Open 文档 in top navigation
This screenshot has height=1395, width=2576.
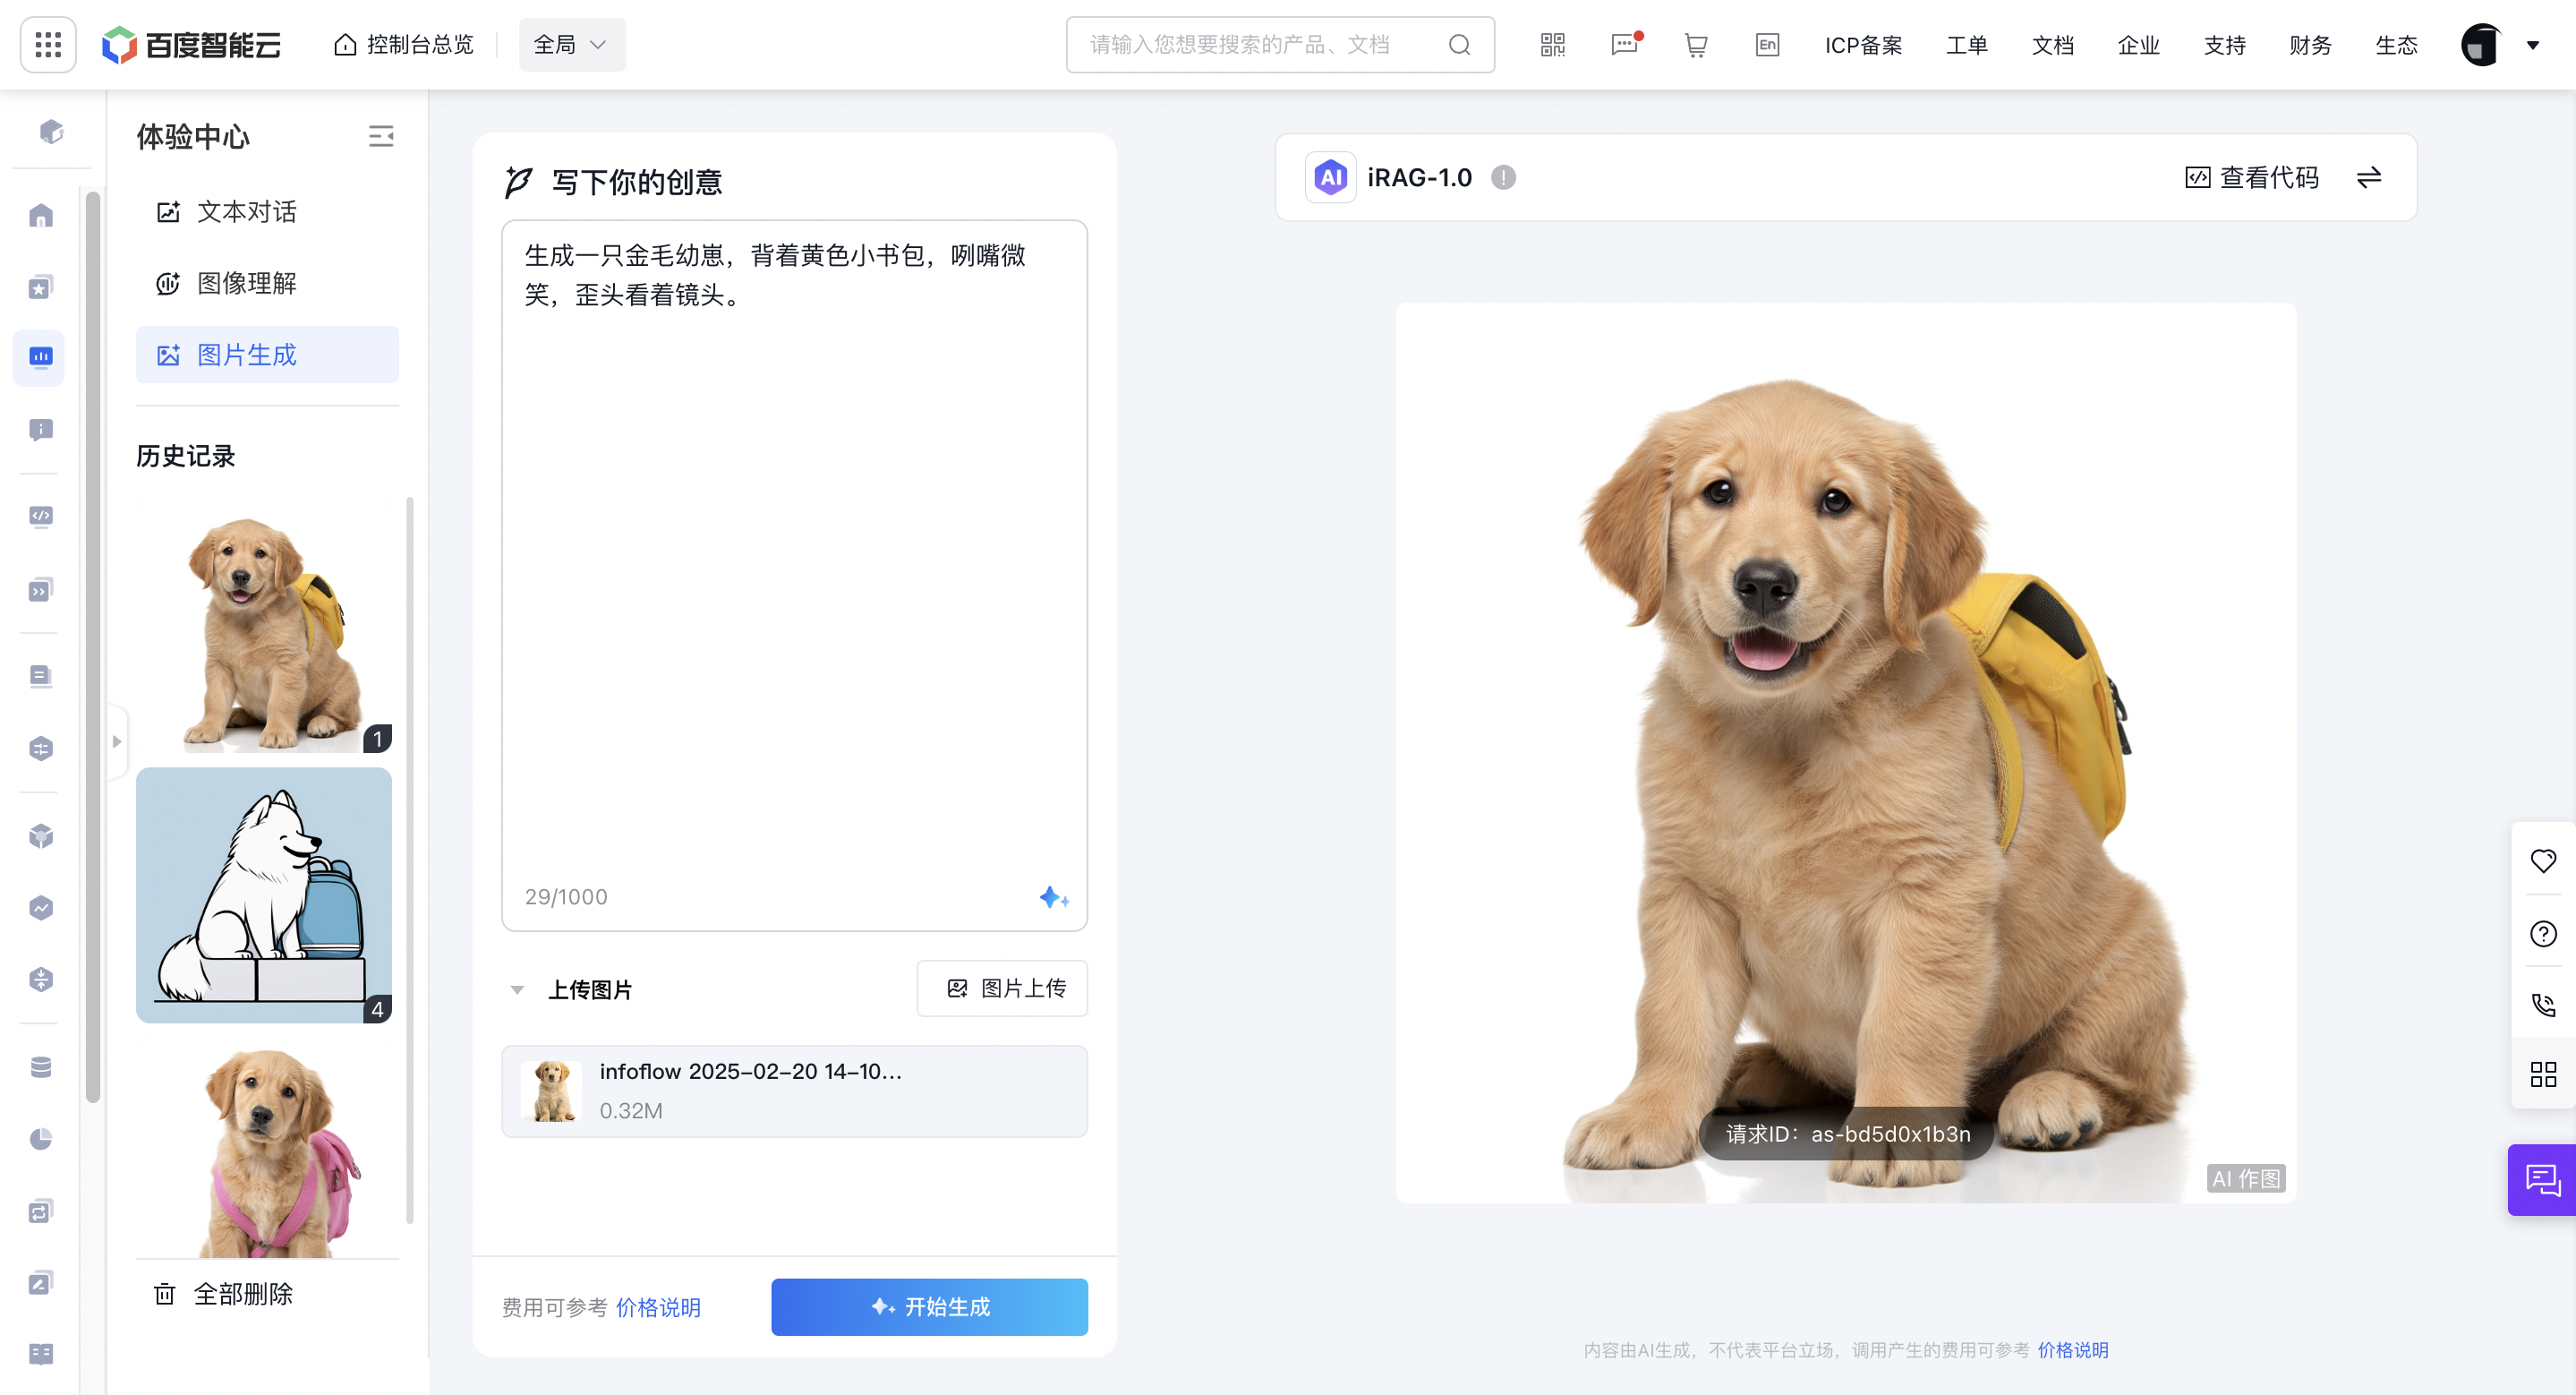pyautogui.click(x=2052, y=45)
